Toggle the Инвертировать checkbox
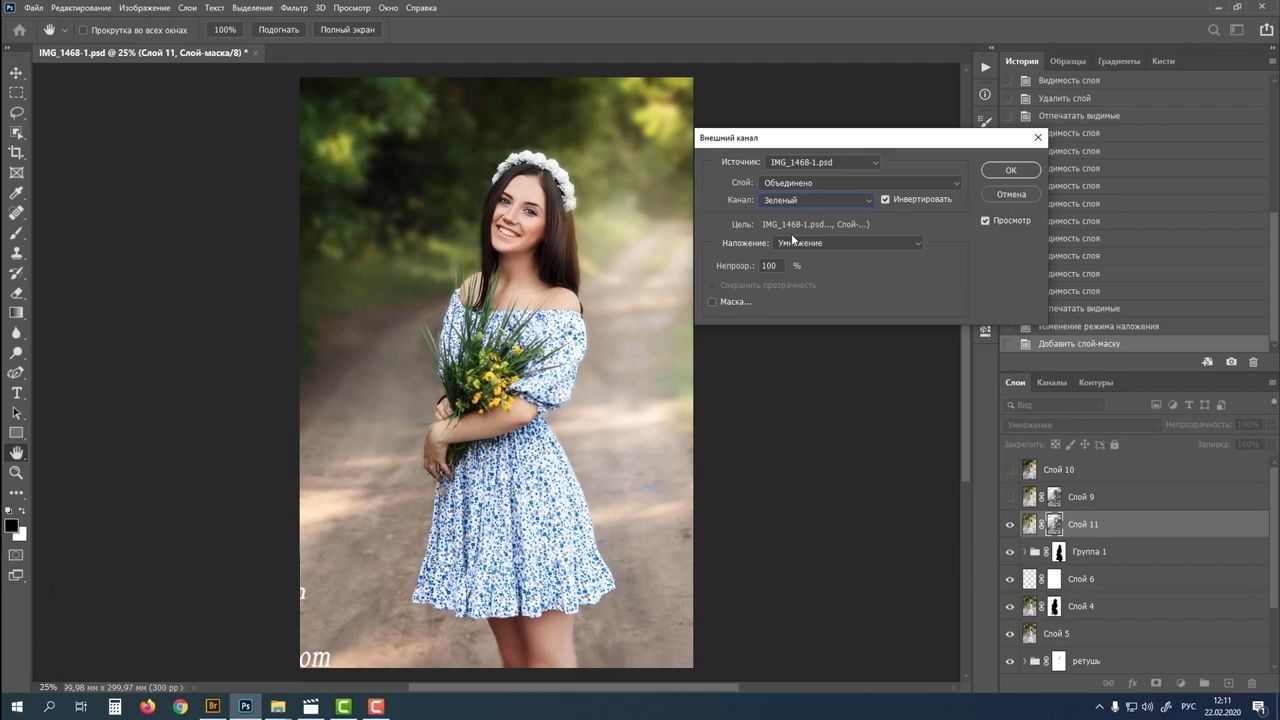The image size is (1280, 720). pyautogui.click(x=885, y=199)
